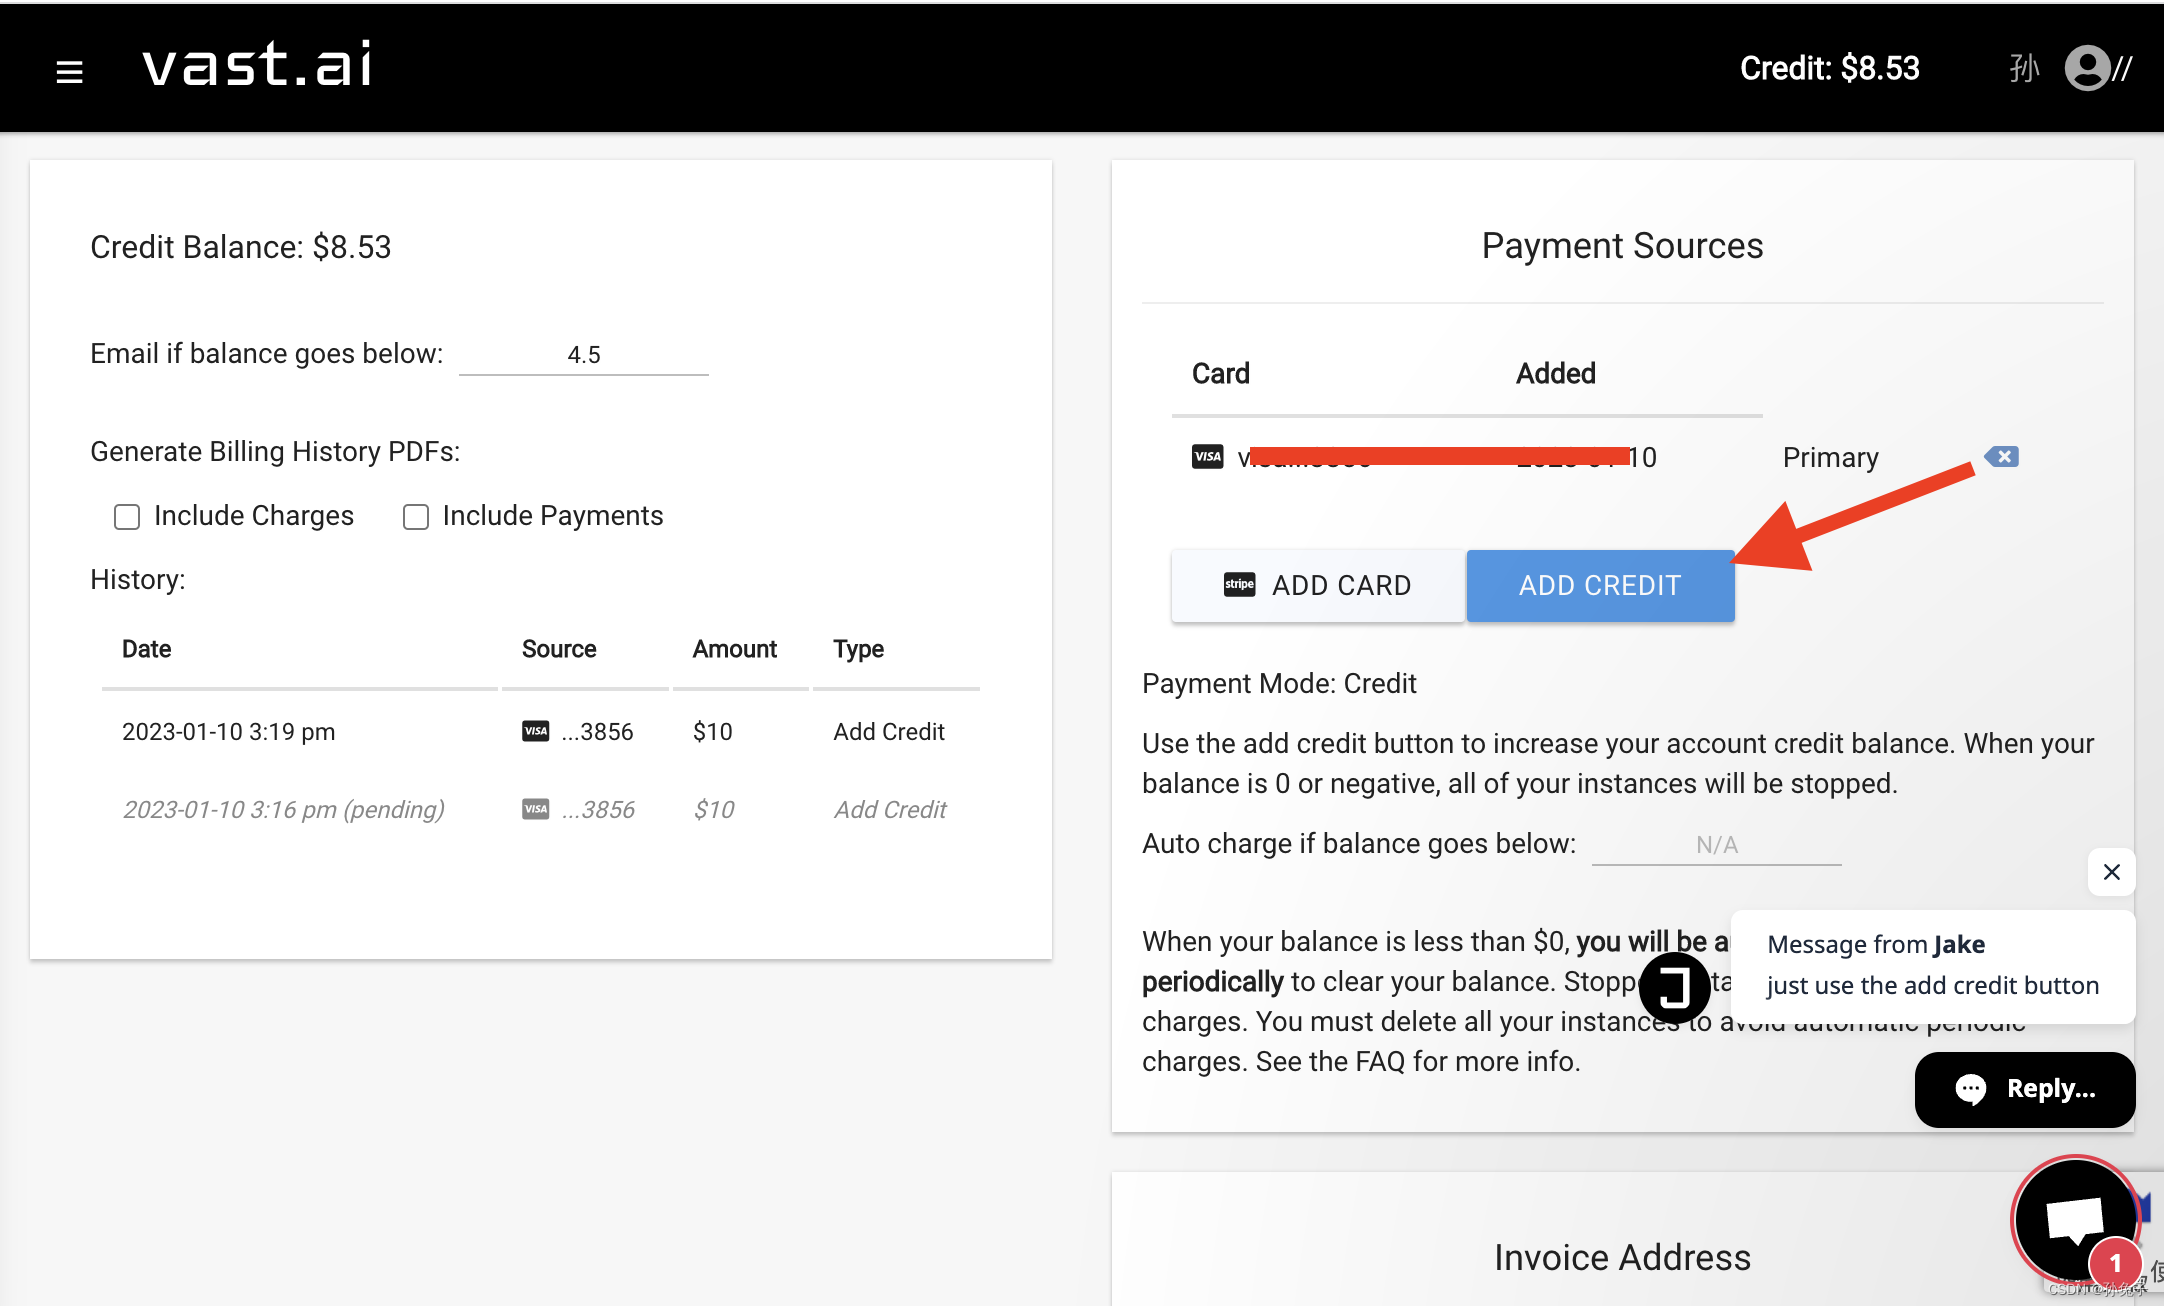This screenshot has height=1306, width=2164.
Task: Click the Visa icon in Payment Sources
Action: point(1207,457)
